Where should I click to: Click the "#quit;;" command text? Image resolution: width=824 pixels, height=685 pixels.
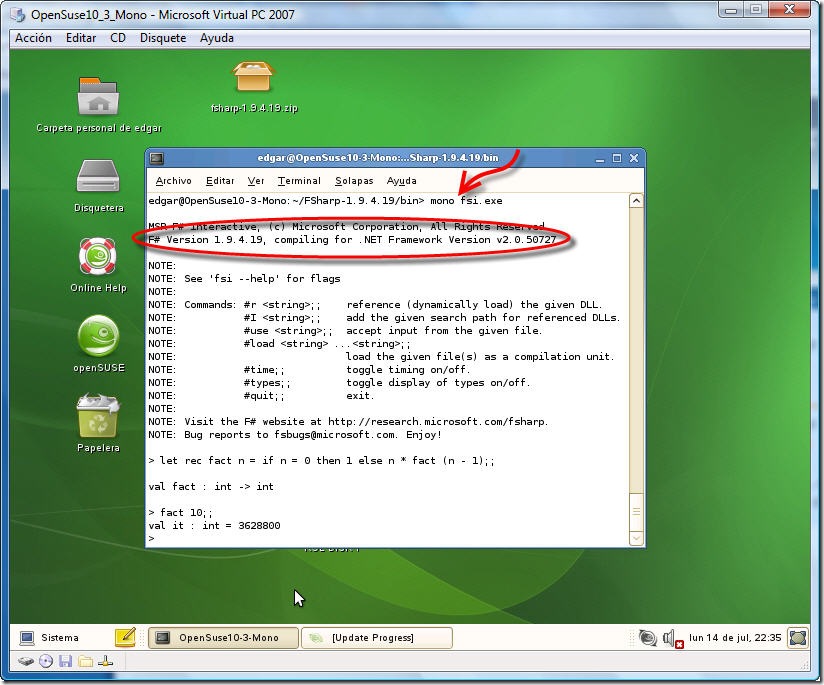(x=264, y=396)
